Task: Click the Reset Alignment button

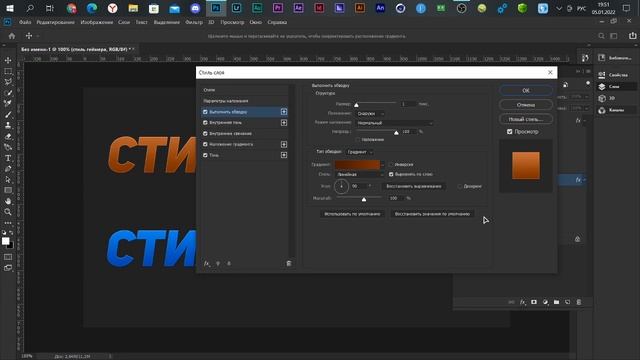Action: click(414, 186)
